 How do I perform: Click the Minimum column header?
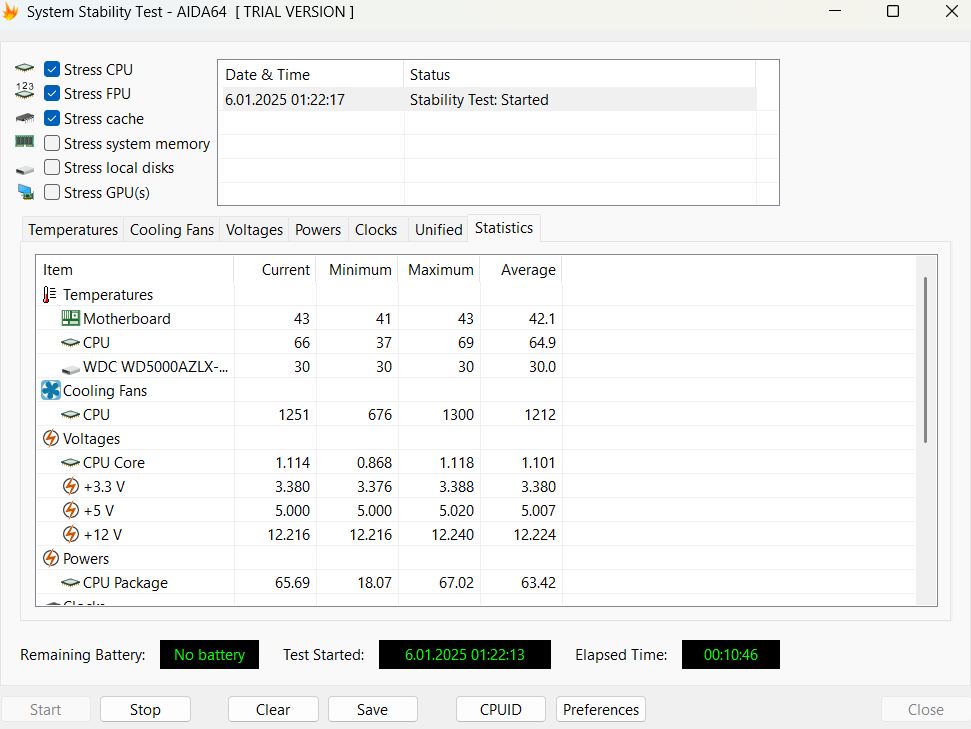point(357,270)
